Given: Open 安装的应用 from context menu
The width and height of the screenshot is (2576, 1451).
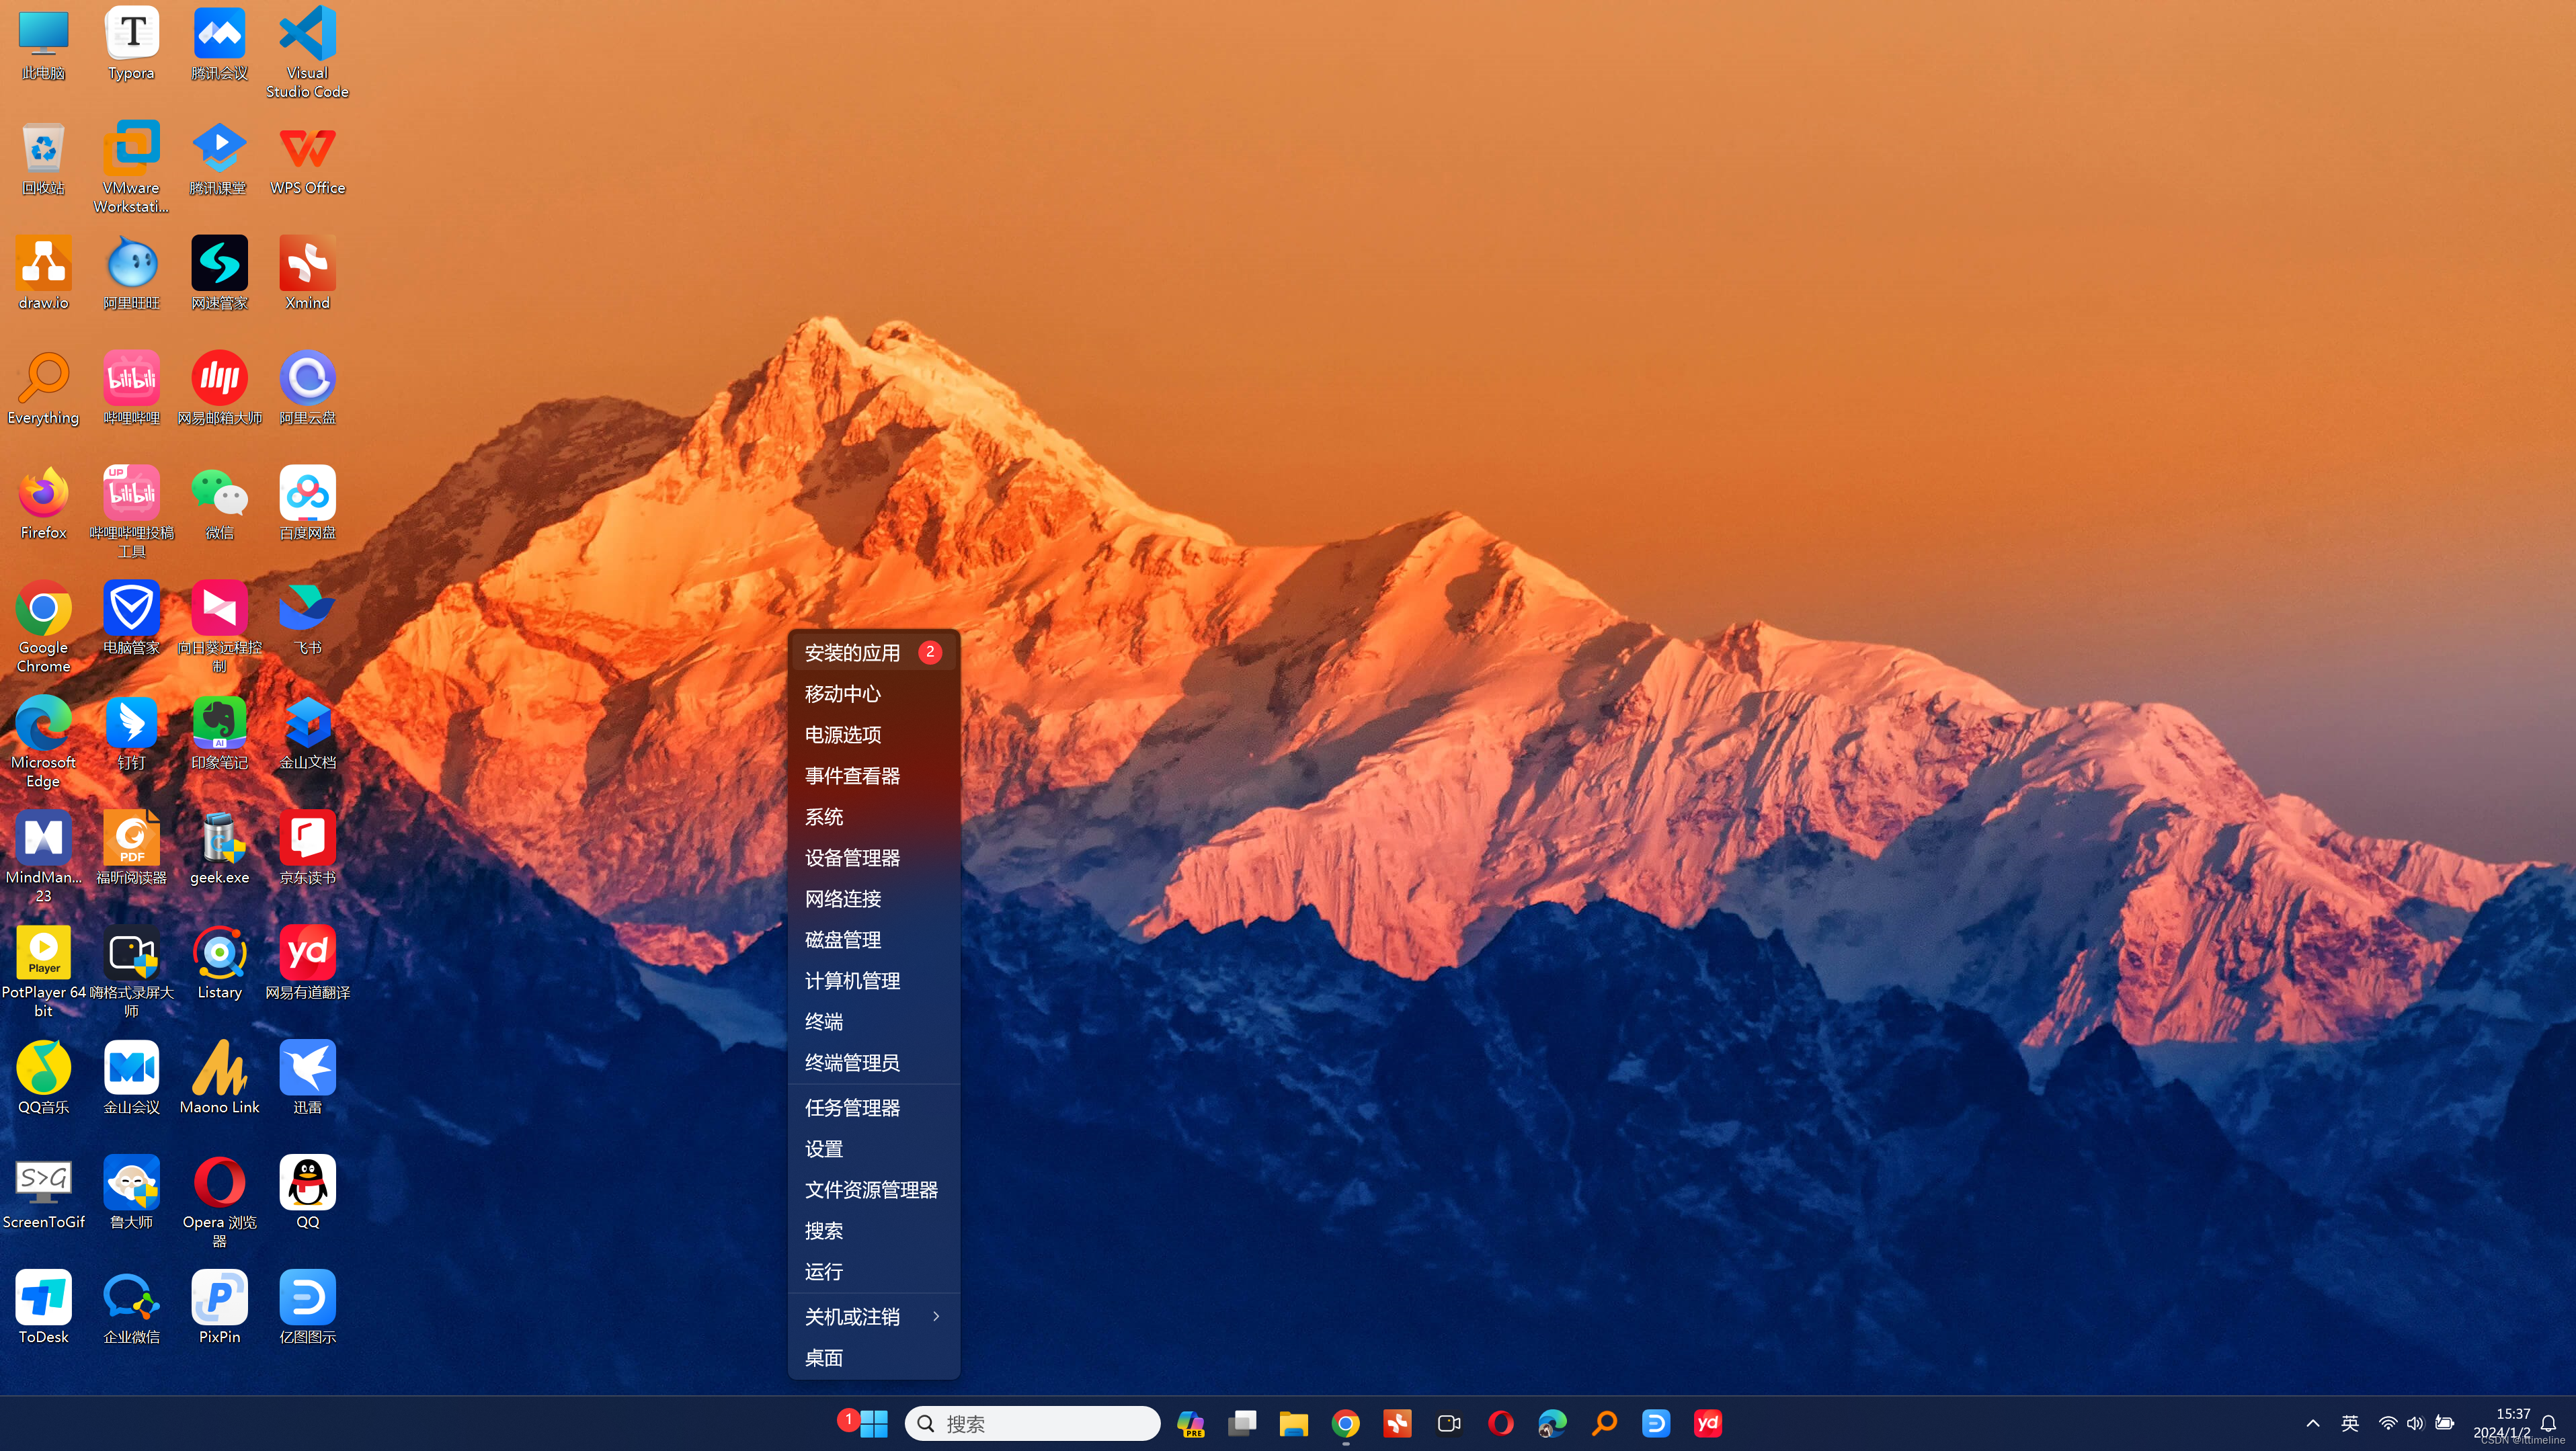Looking at the screenshot, I should [x=873, y=653].
